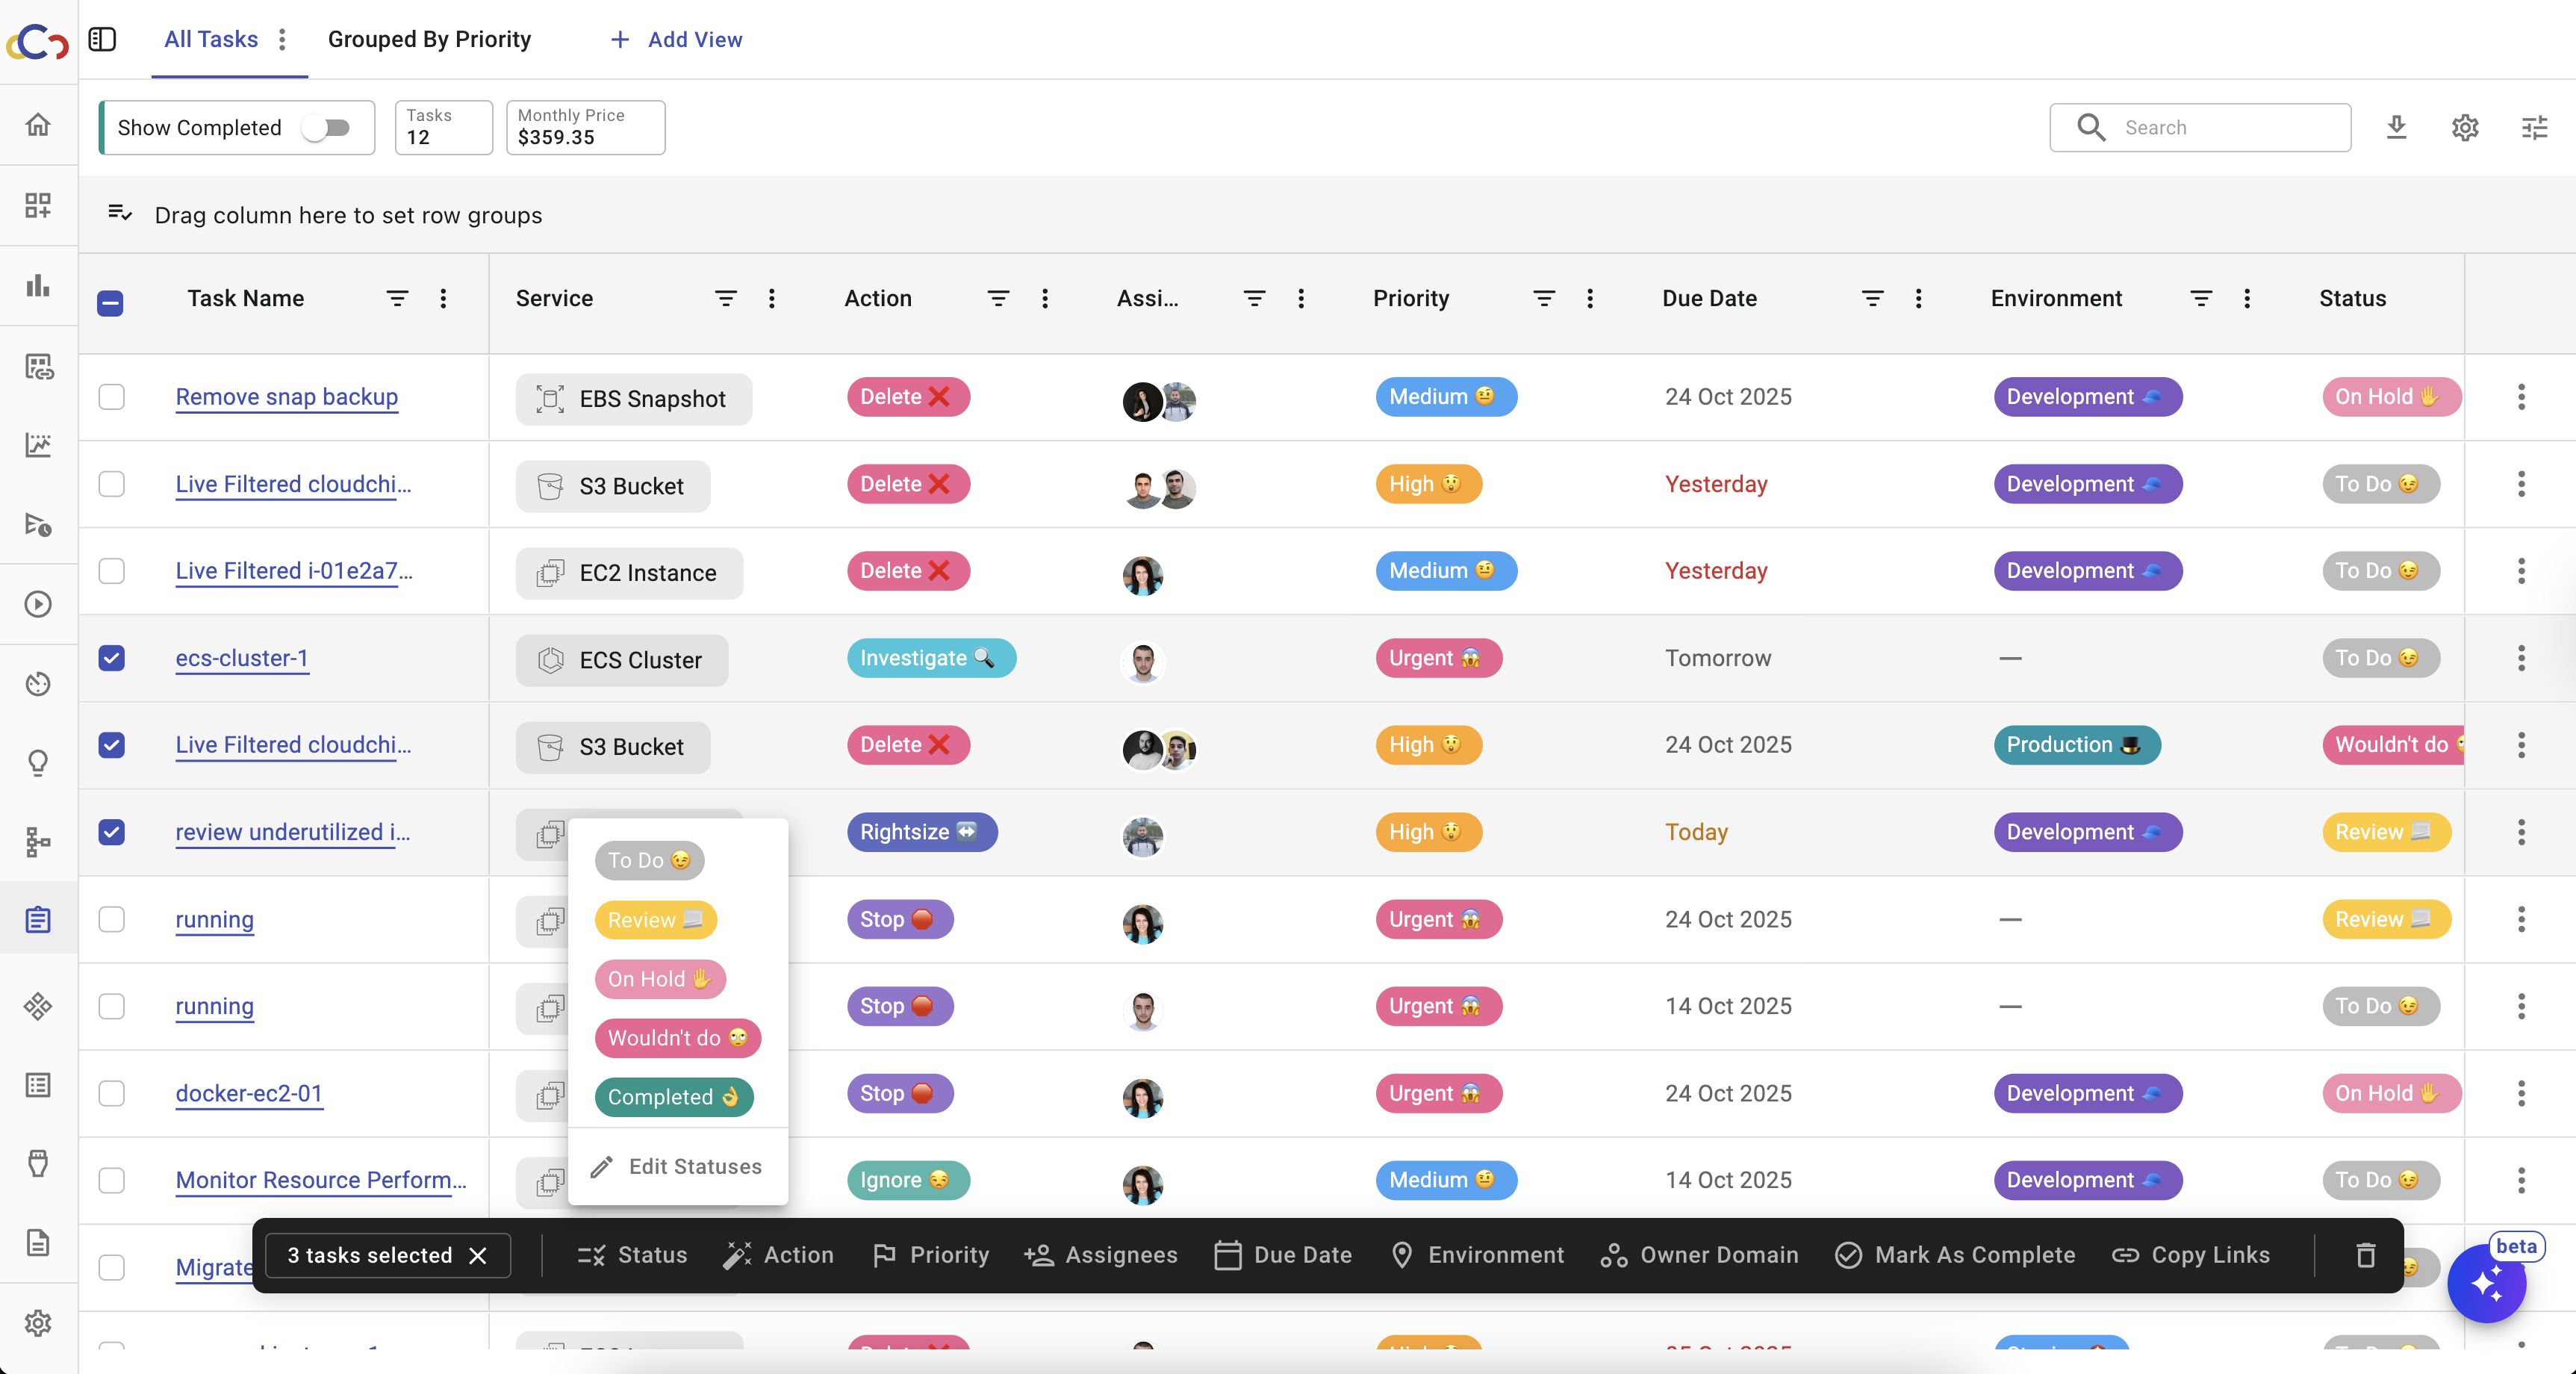Open the Due Date column options menu

[1918, 298]
